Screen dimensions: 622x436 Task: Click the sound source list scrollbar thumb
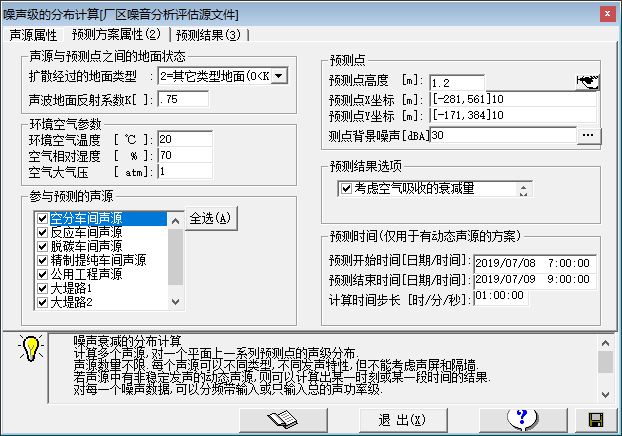[x=175, y=257]
